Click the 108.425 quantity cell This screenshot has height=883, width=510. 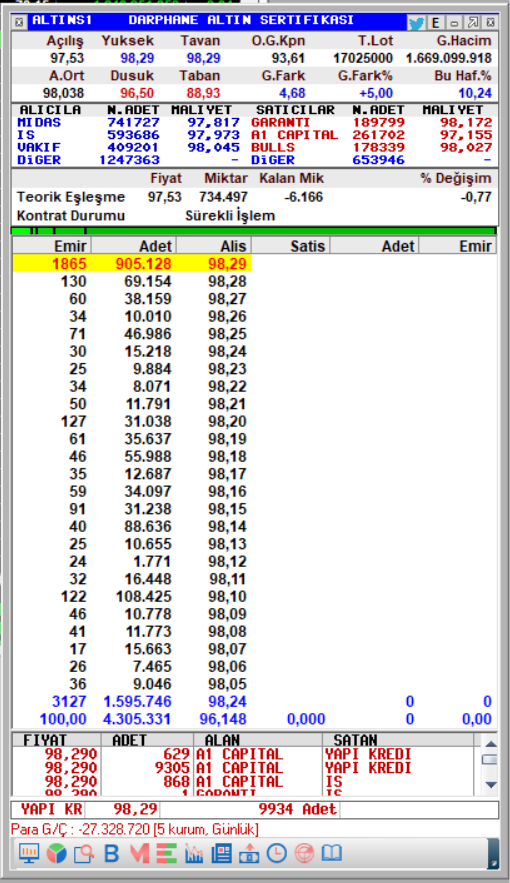tap(144, 596)
